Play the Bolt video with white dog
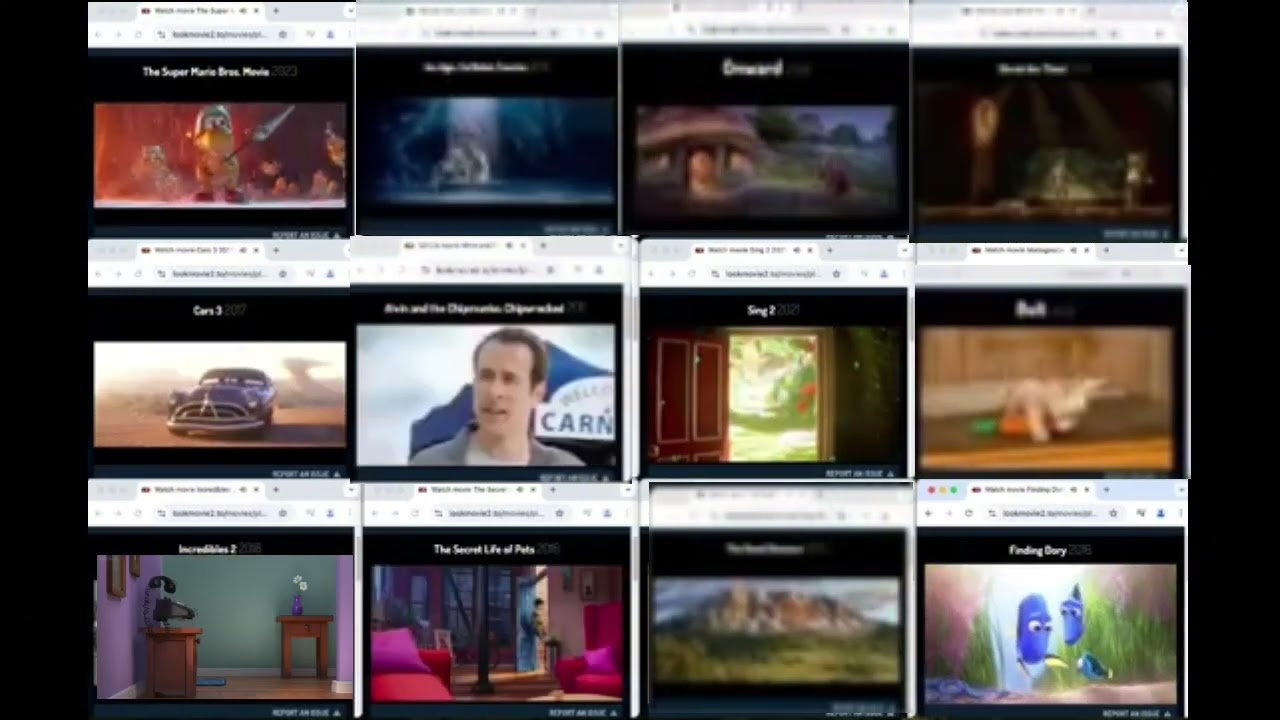1280x720 pixels. [x=1046, y=398]
